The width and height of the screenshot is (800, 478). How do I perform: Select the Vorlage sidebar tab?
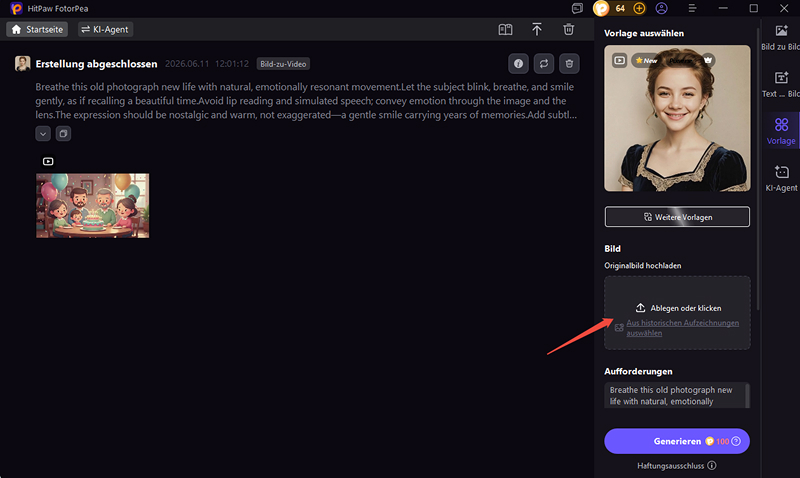pos(781,131)
